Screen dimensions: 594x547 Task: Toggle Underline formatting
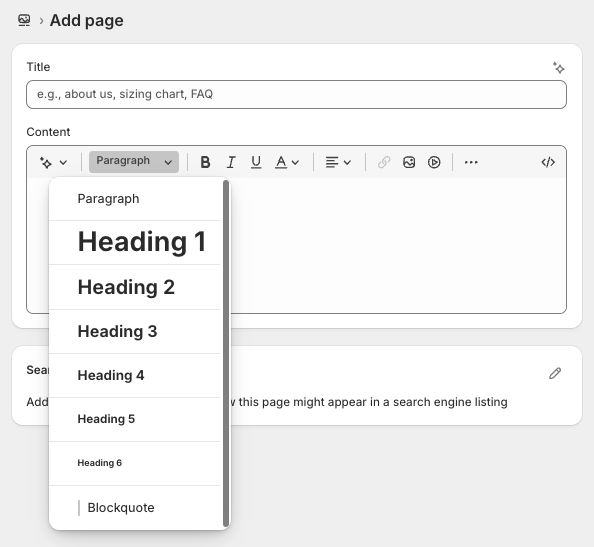(256, 162)
